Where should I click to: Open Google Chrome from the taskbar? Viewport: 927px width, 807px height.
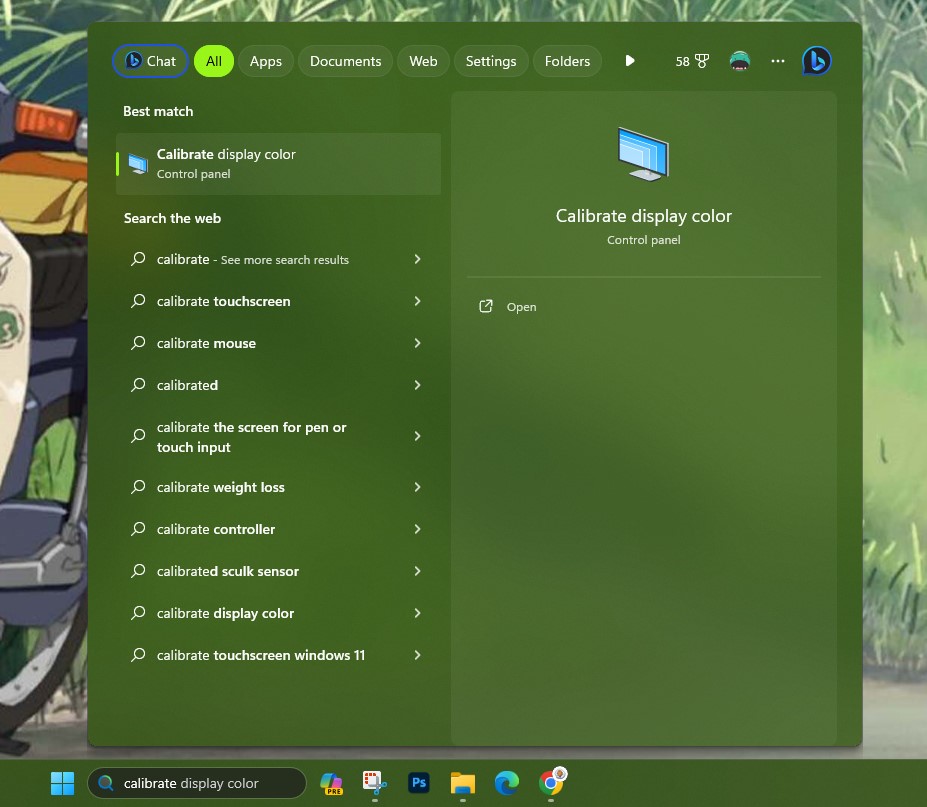[x=552, y=782]
